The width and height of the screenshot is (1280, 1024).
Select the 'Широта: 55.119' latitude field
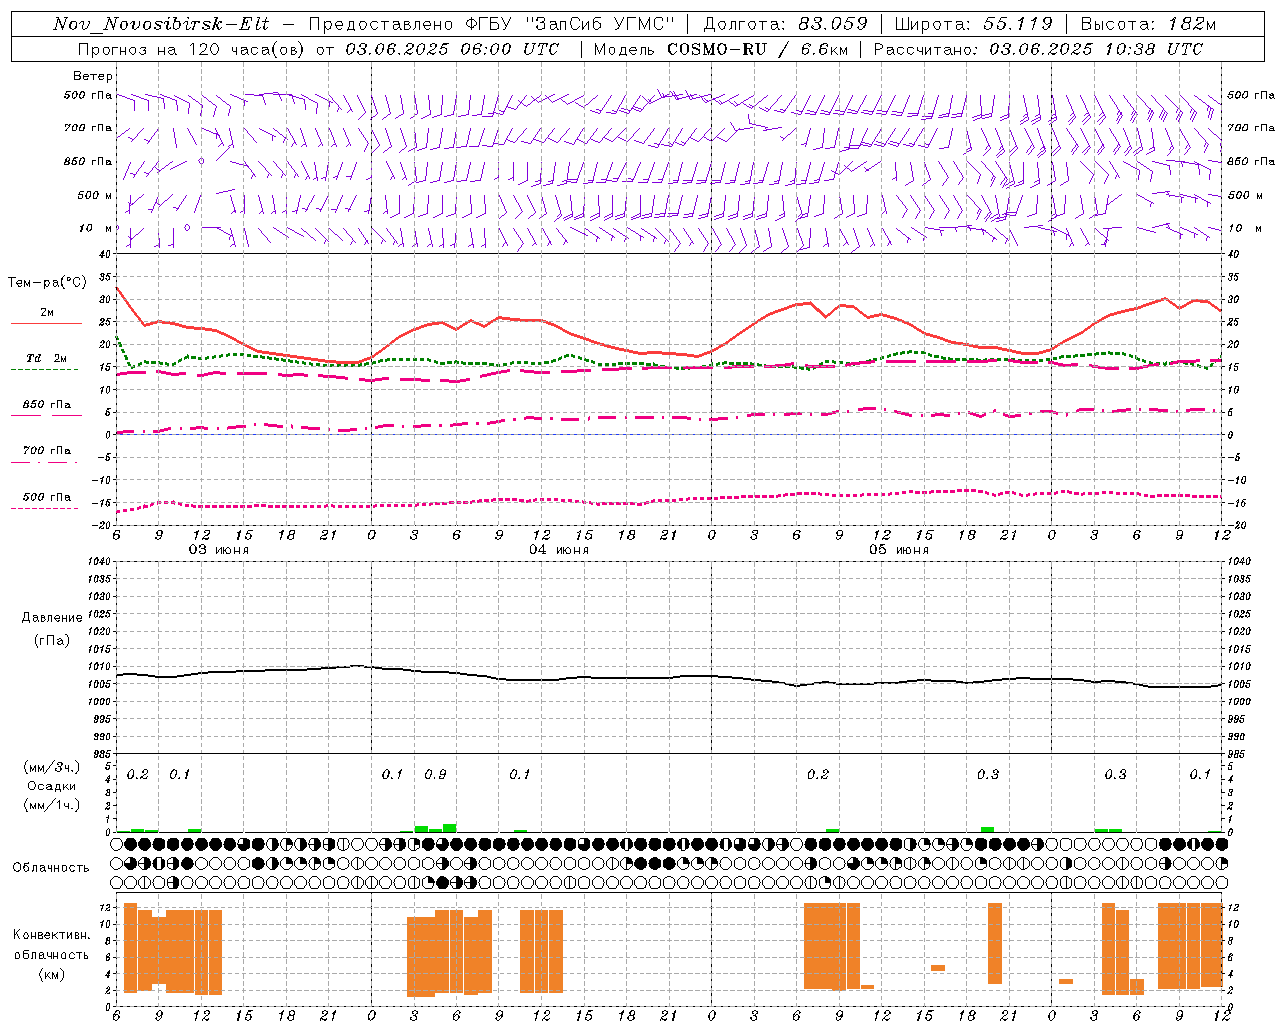[x=973, y=24]
